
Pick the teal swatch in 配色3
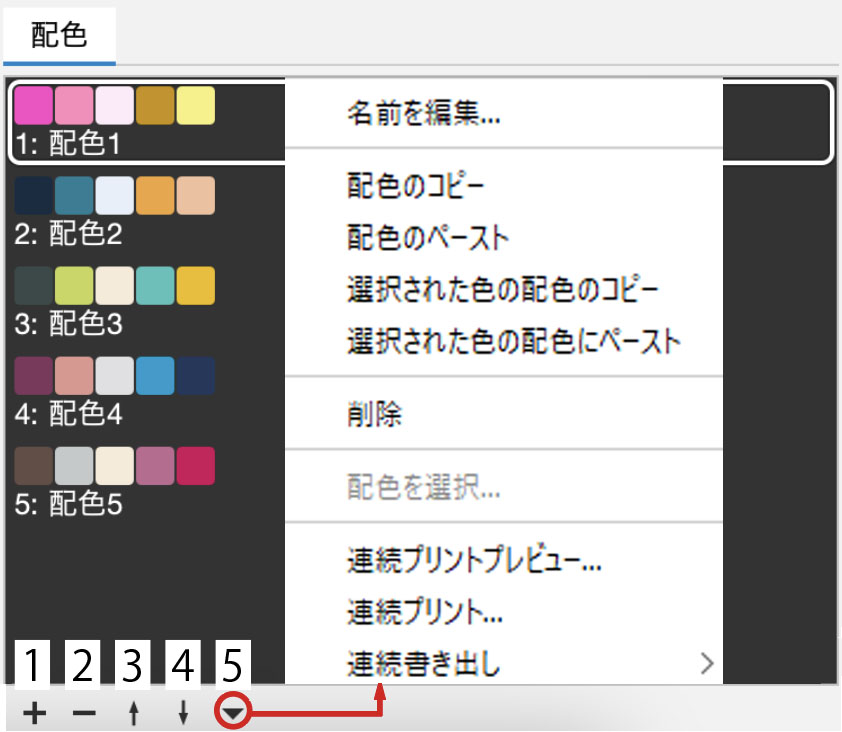point(155,285)
